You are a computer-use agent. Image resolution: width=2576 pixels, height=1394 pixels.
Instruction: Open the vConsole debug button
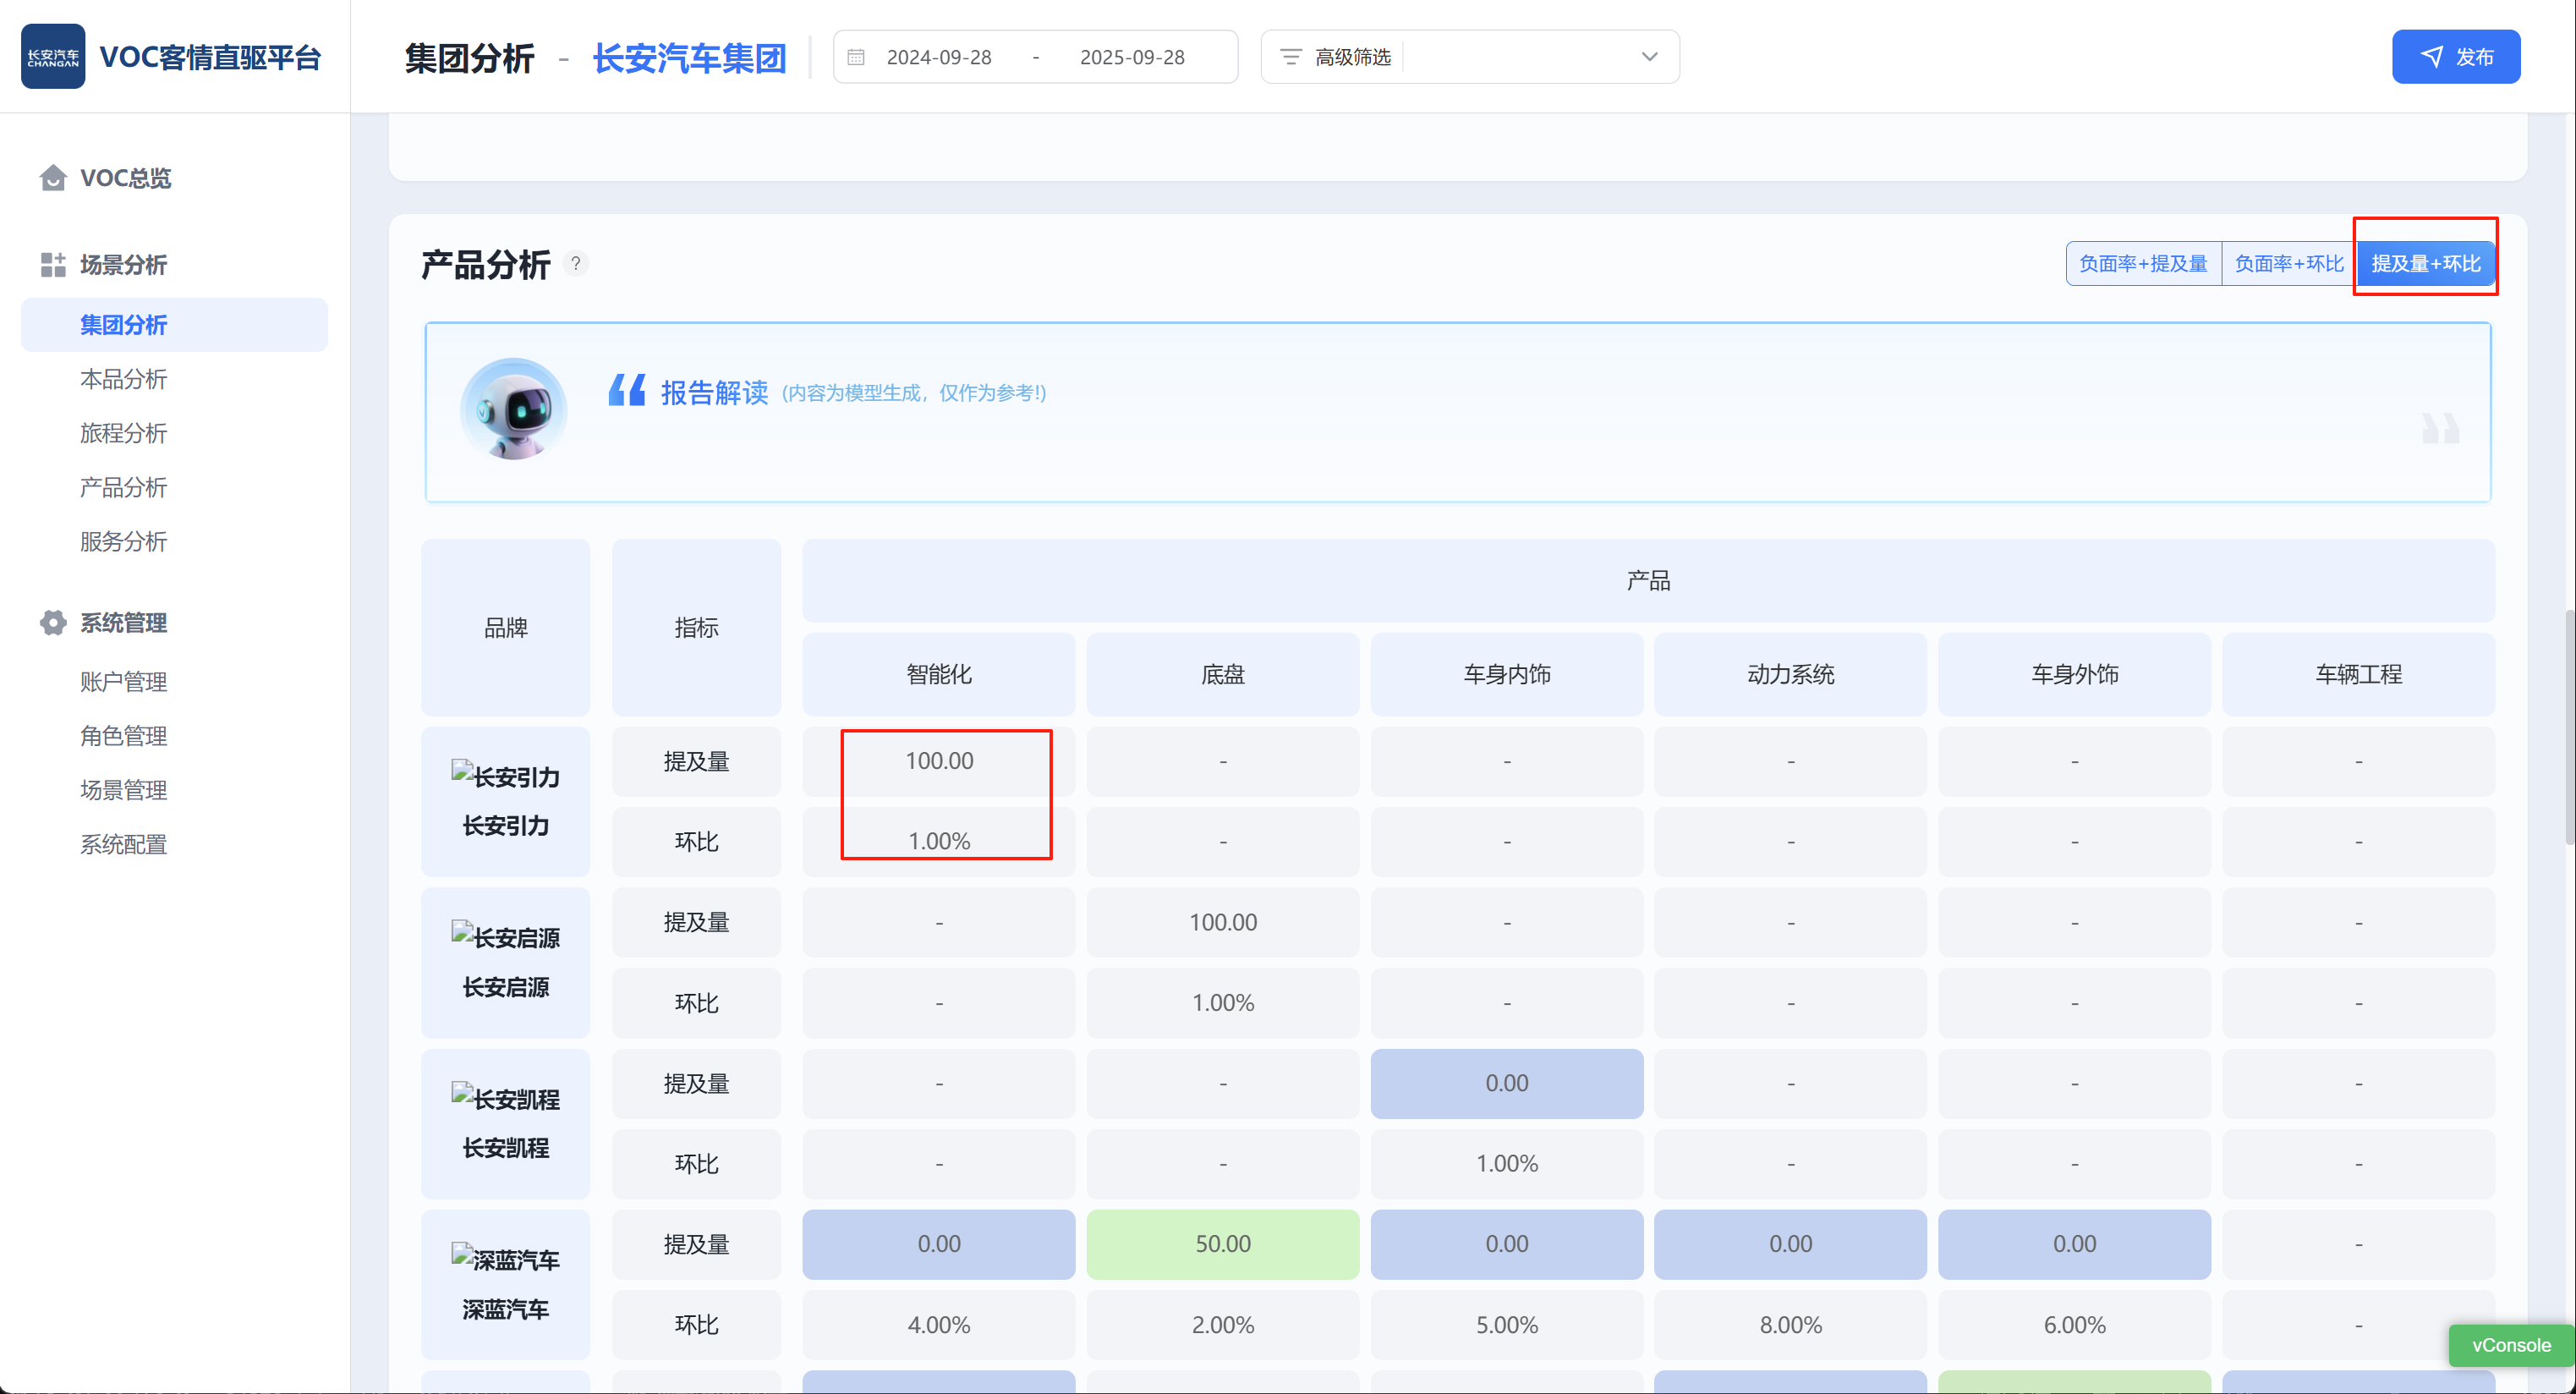point(2510,1345)
